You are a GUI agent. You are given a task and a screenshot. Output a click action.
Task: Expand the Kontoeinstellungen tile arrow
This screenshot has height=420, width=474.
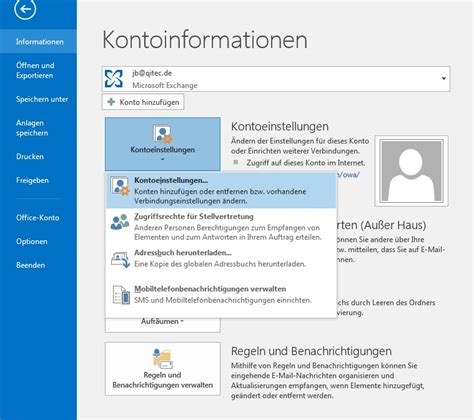click(x=163, y=159)
